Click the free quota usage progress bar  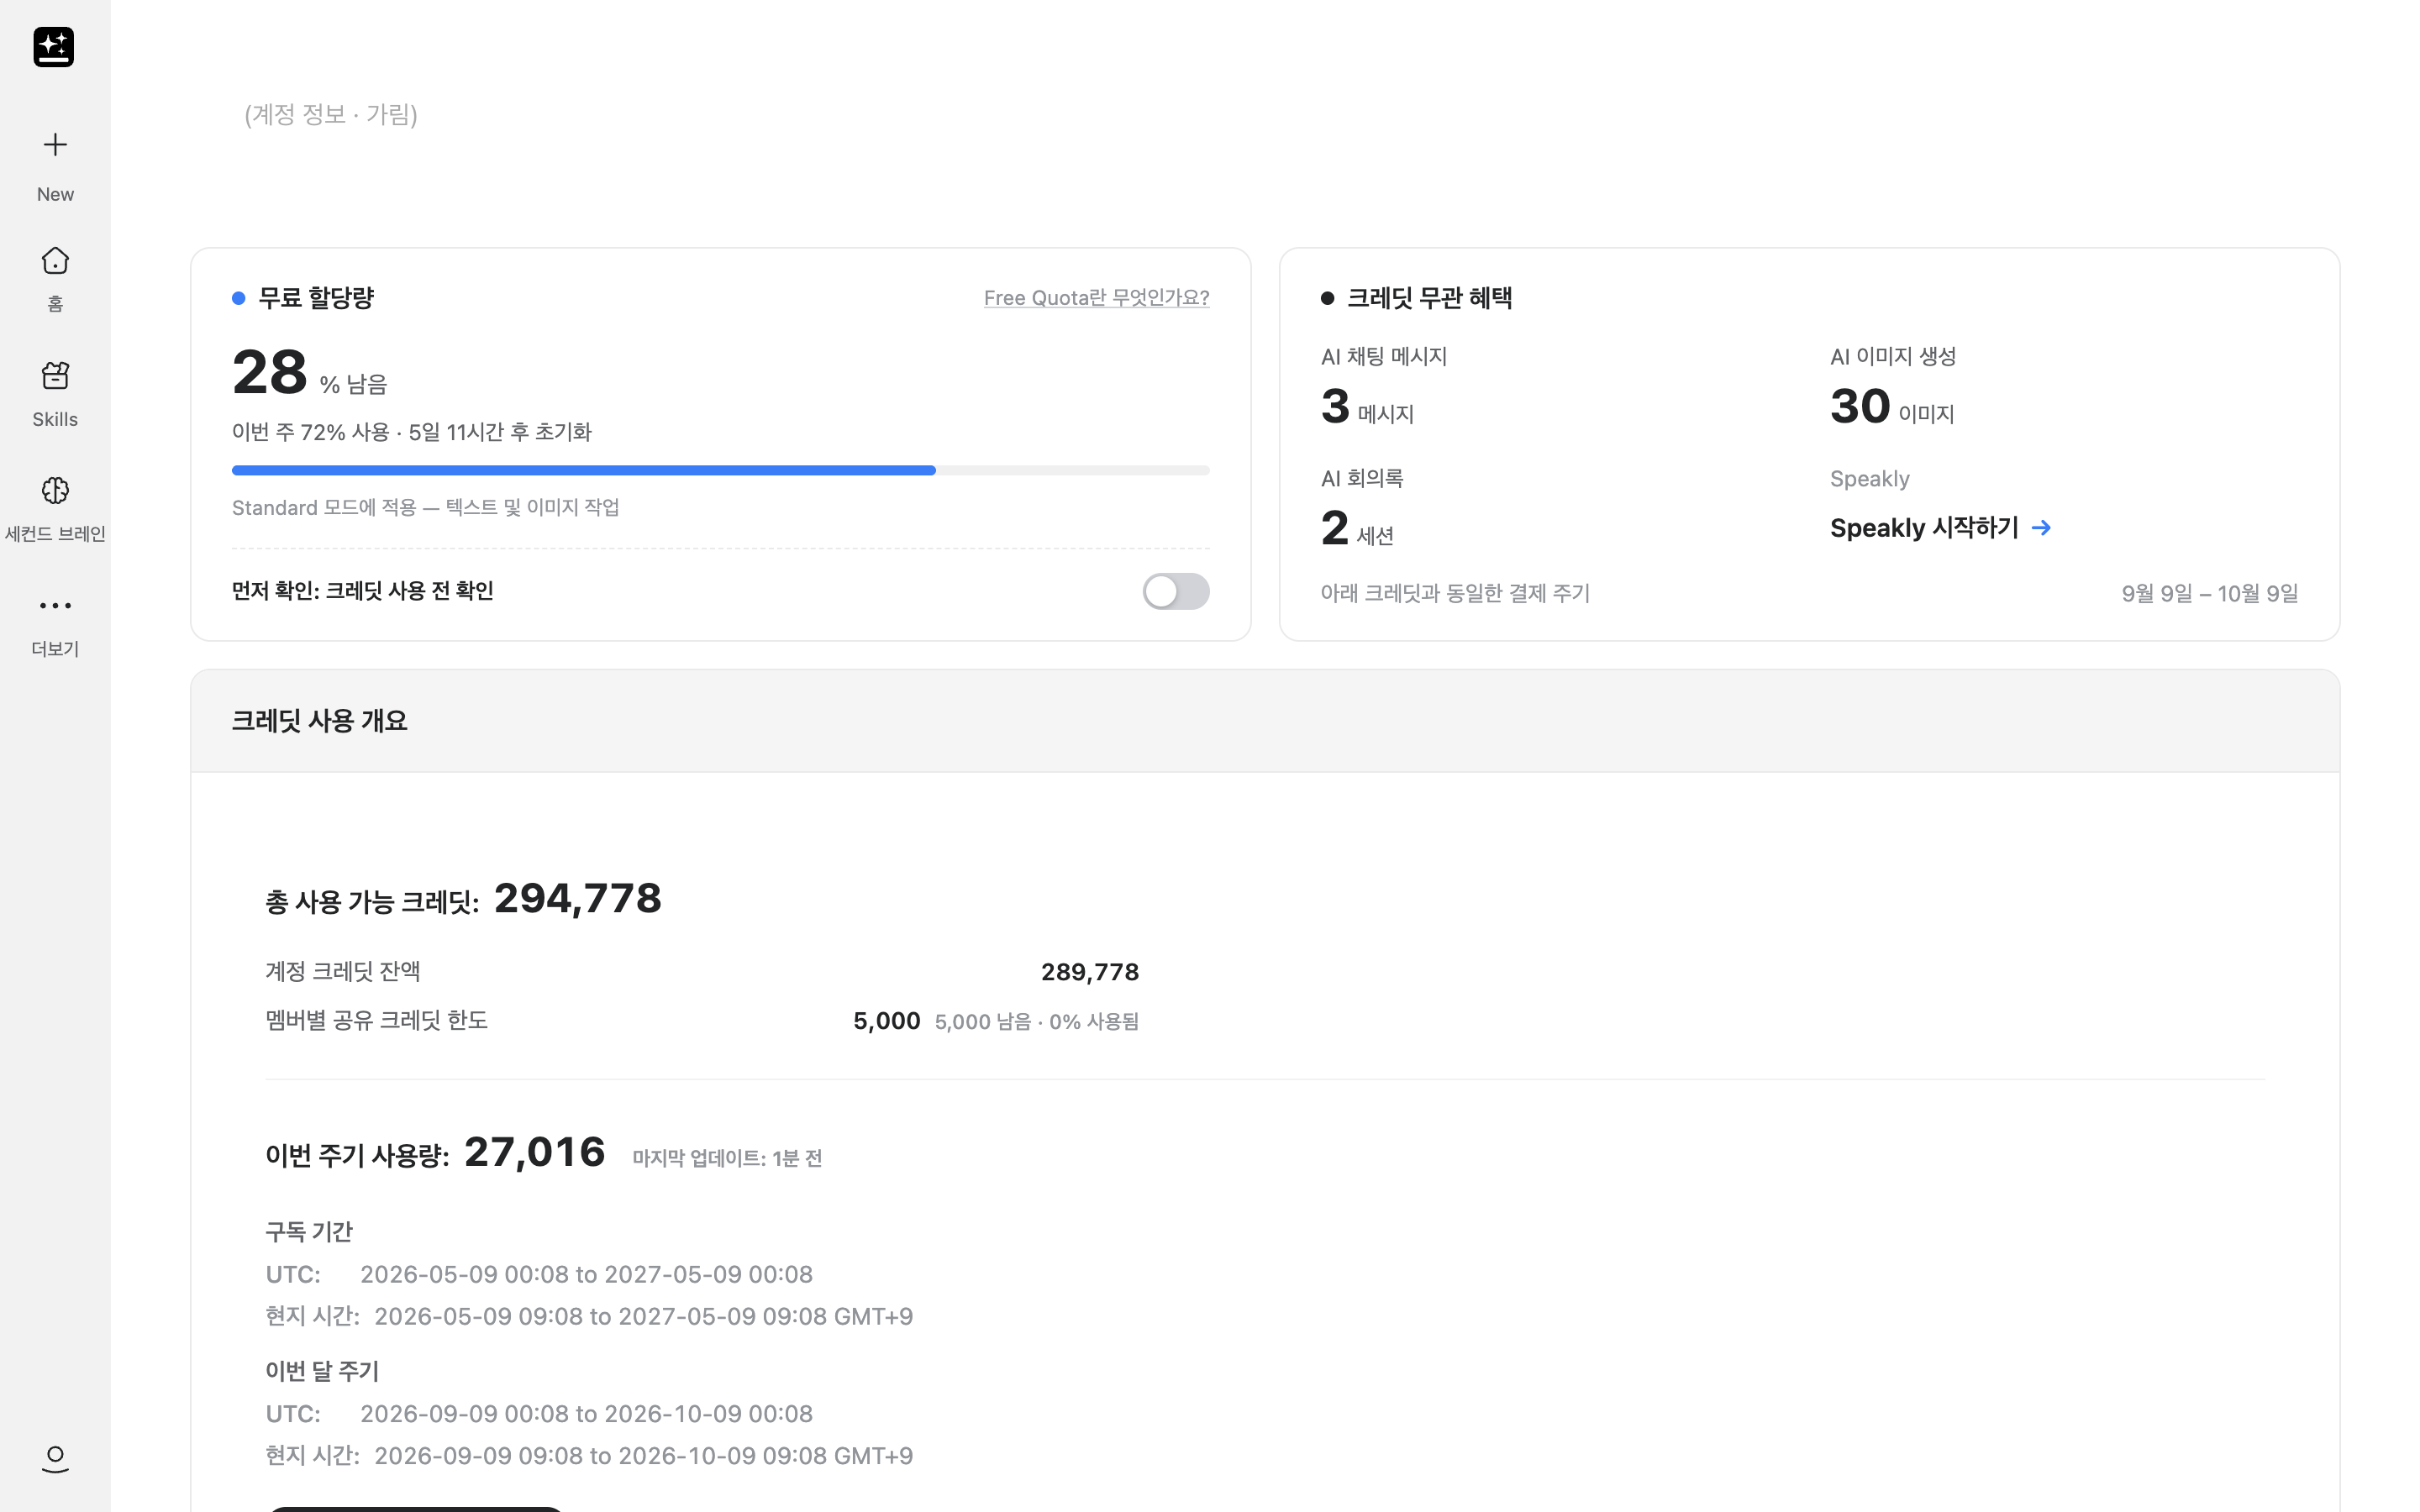tap(720, 470)
